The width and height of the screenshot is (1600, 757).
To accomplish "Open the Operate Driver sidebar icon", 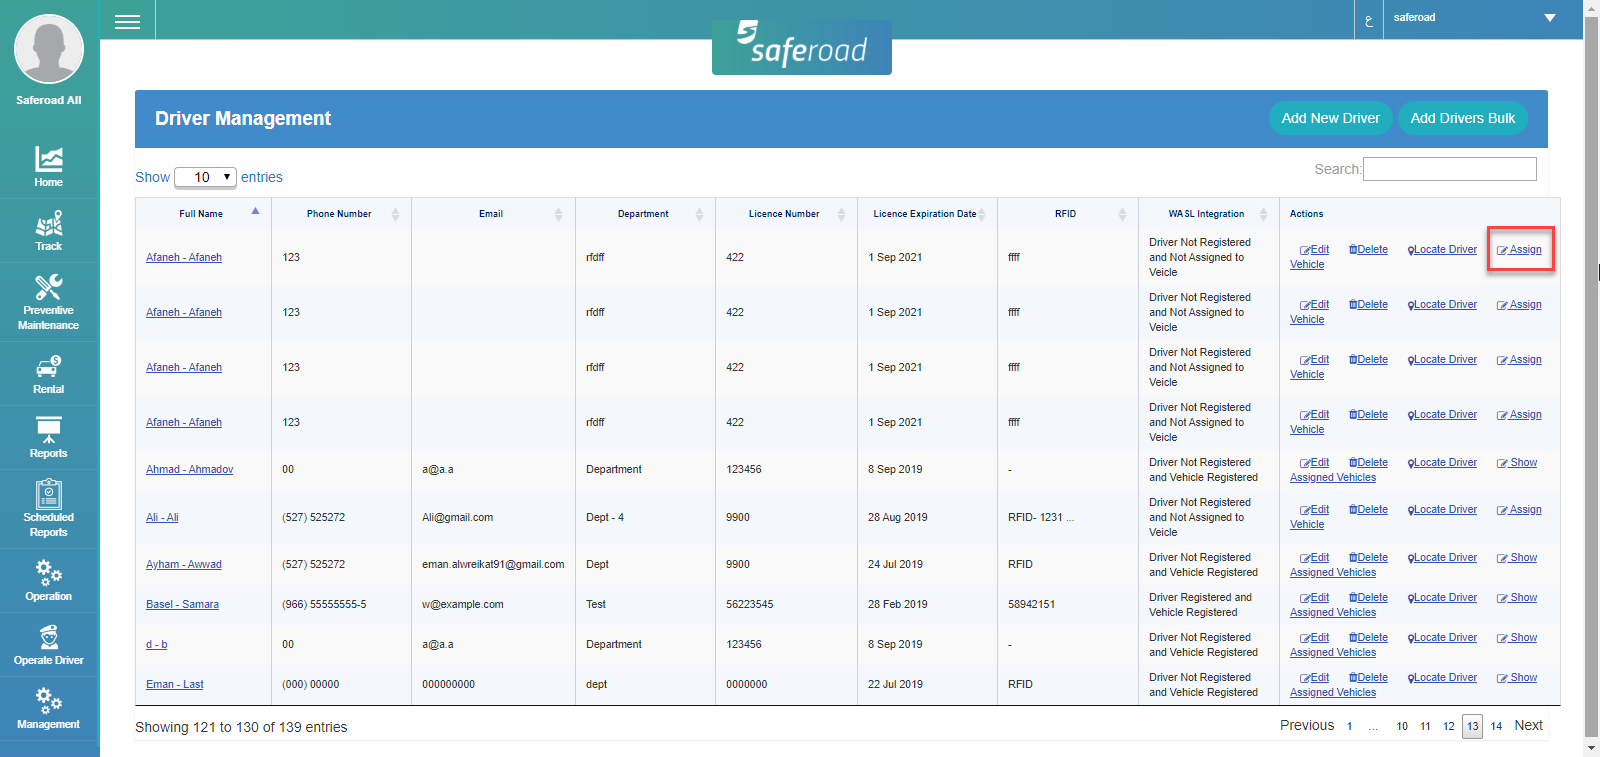I will coord(48,644).
